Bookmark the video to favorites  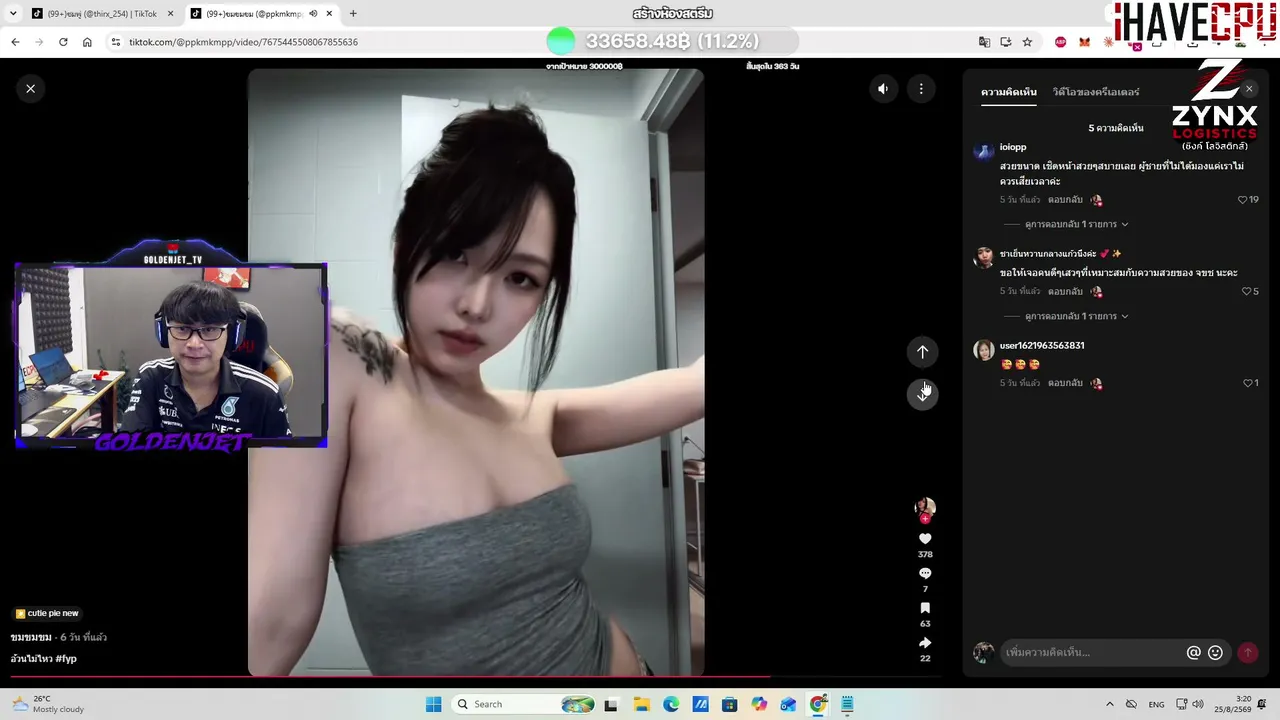[x=925, y=608]
